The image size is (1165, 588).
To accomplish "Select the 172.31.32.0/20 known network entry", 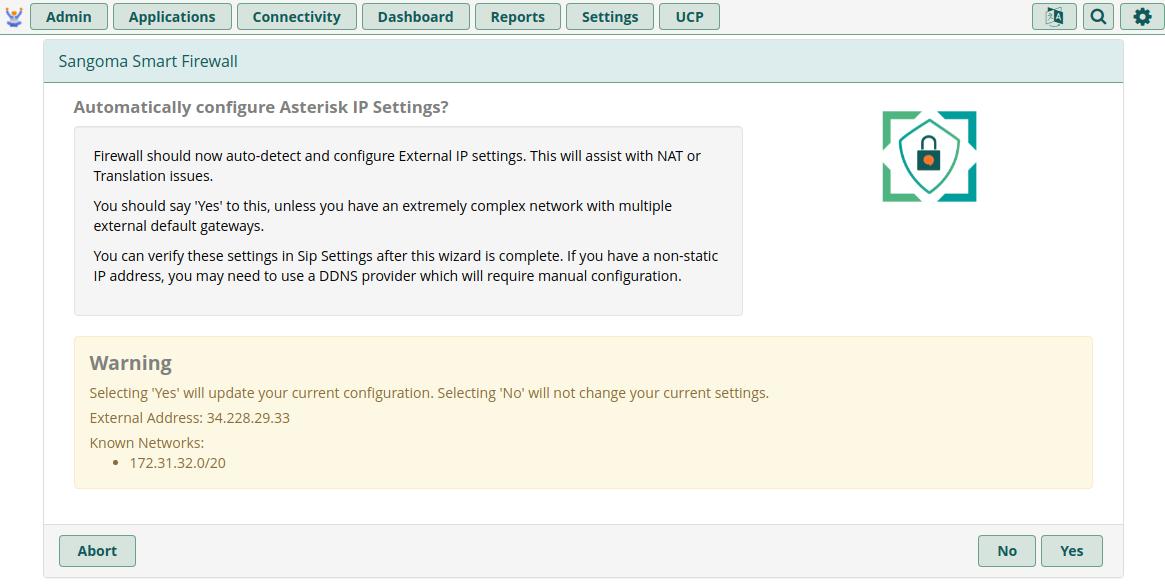I will tap(177, 463).
